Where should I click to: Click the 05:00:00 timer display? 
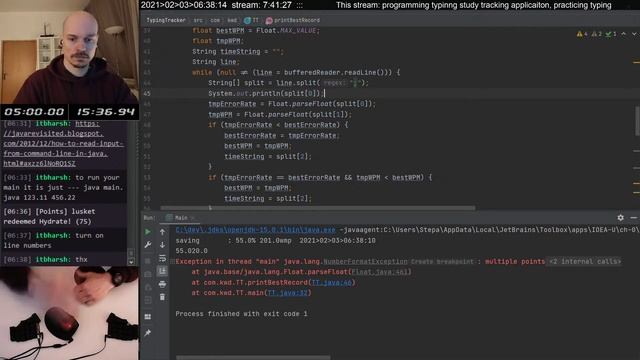pos(34,112)
